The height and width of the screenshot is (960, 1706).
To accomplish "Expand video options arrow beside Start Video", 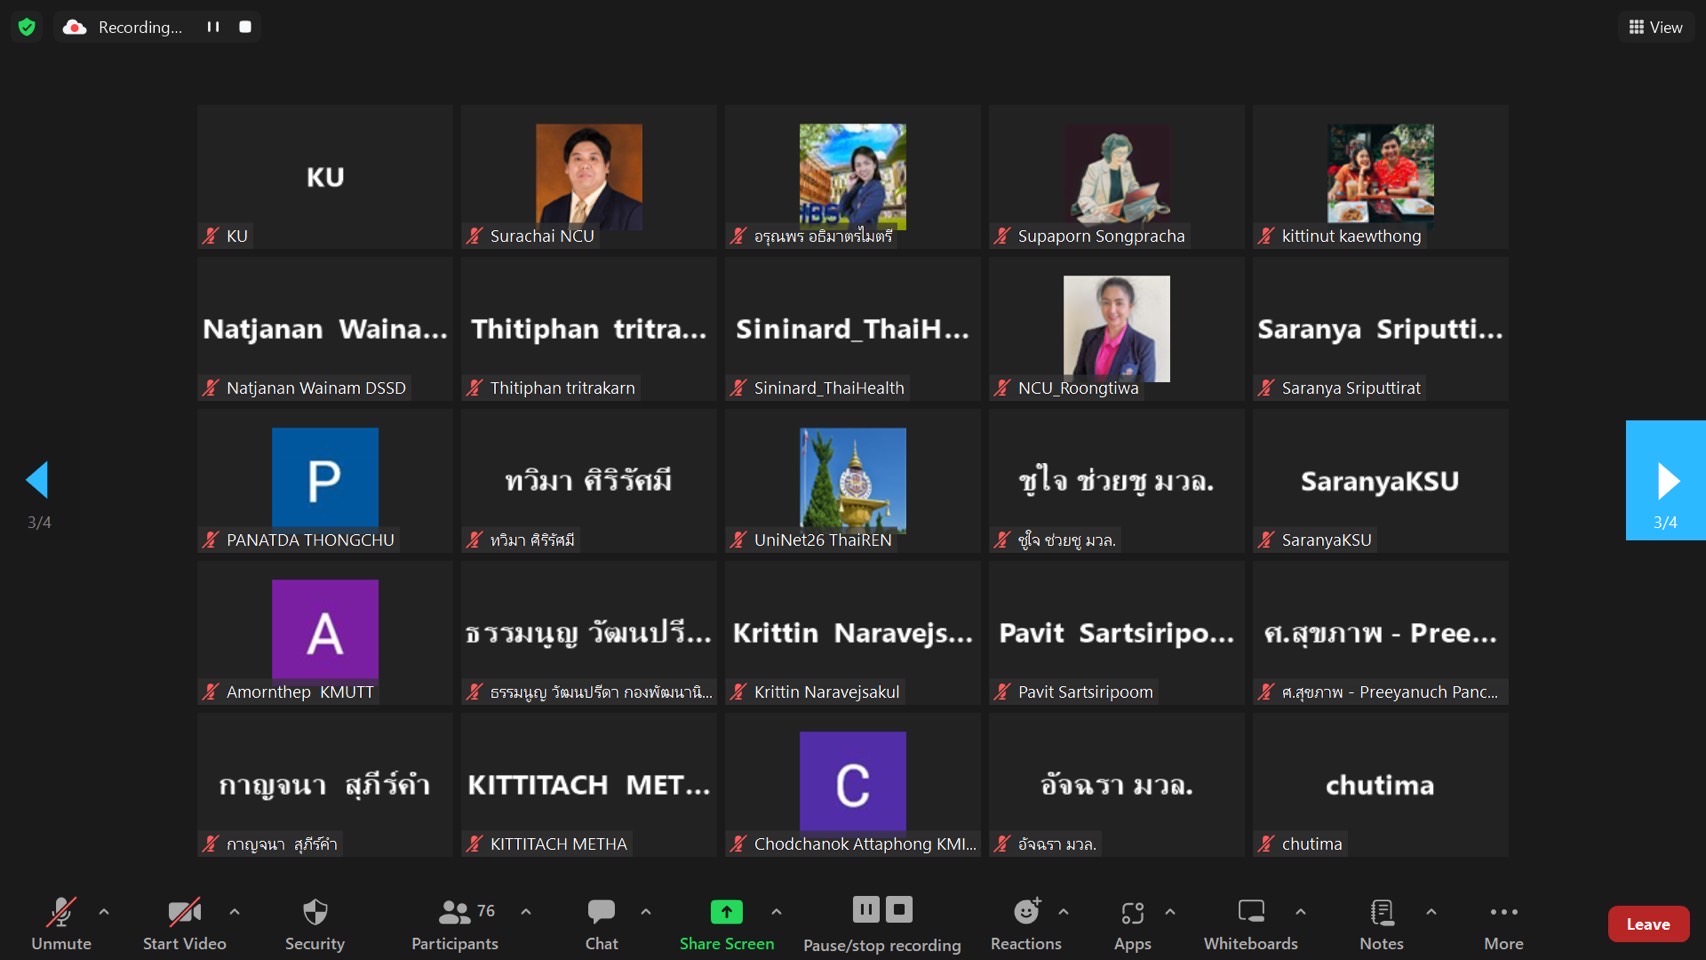I will pos(234,912).
